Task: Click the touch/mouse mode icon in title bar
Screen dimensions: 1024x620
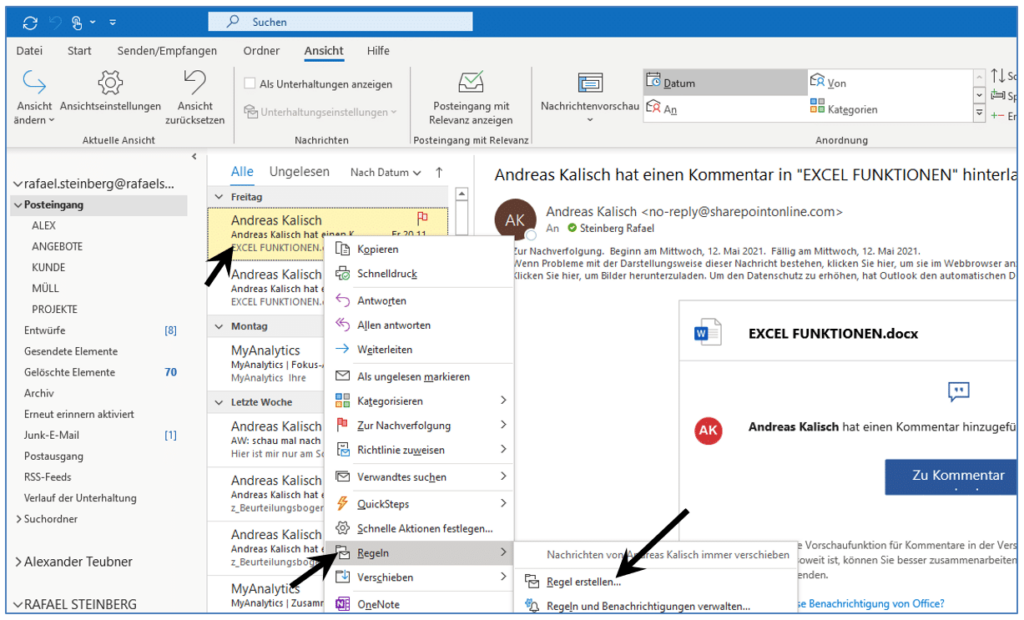Action: [77, 23]
